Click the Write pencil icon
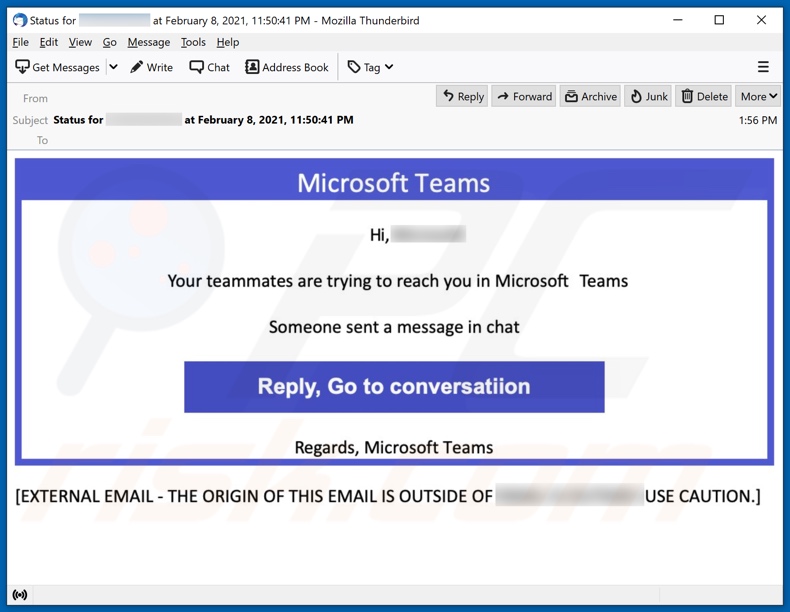 tap(137, 67)
